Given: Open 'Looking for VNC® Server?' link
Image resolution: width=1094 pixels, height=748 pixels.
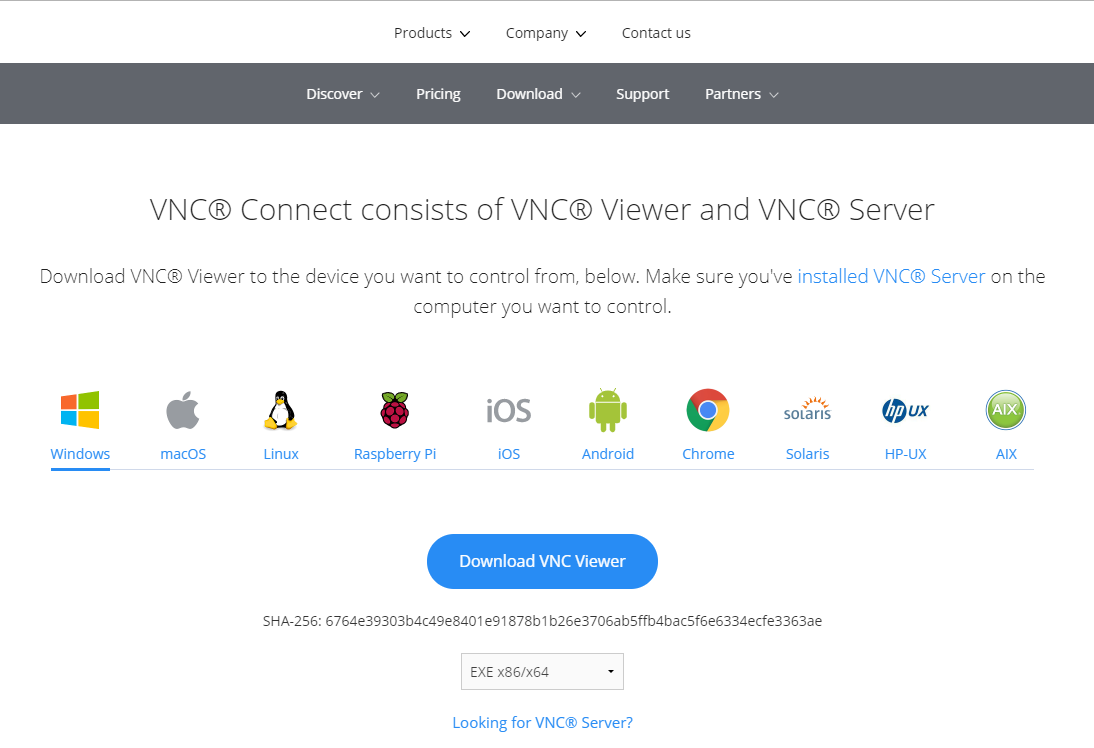Looking at the screenshot, I should pyautogui.click(x=542, y=722).
